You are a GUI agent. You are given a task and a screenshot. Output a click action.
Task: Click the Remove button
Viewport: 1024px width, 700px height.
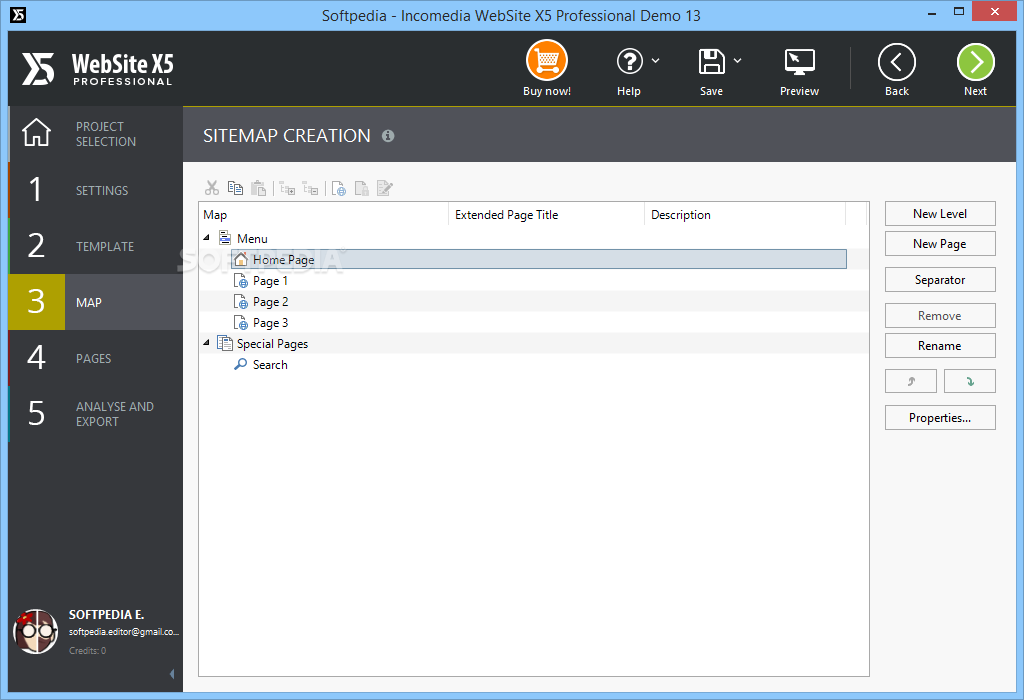coord(940,315)
